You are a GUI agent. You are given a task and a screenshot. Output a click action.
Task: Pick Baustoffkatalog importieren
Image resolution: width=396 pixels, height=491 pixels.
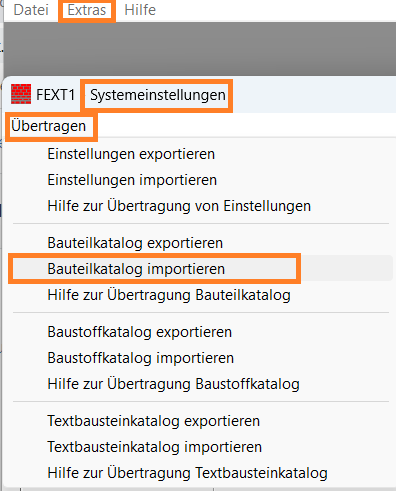[140, 358]
